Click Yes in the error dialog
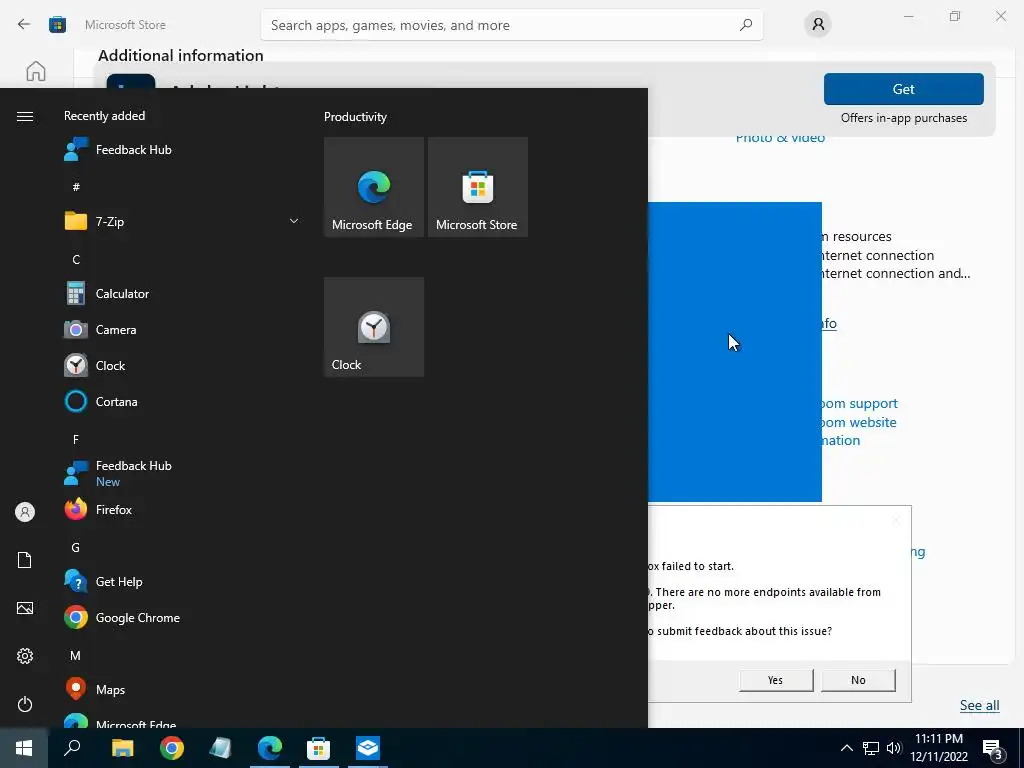 tap(776, 680)
